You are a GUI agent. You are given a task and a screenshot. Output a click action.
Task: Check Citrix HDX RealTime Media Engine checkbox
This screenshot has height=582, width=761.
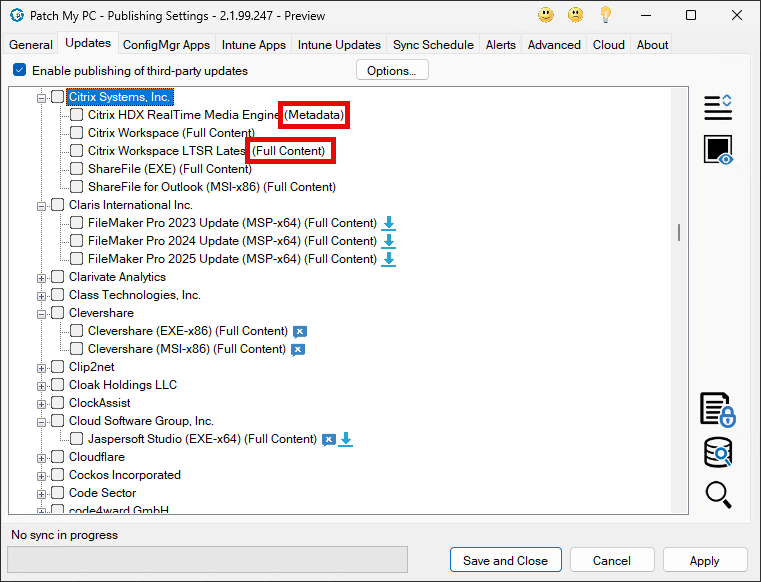tap(76, 115)
